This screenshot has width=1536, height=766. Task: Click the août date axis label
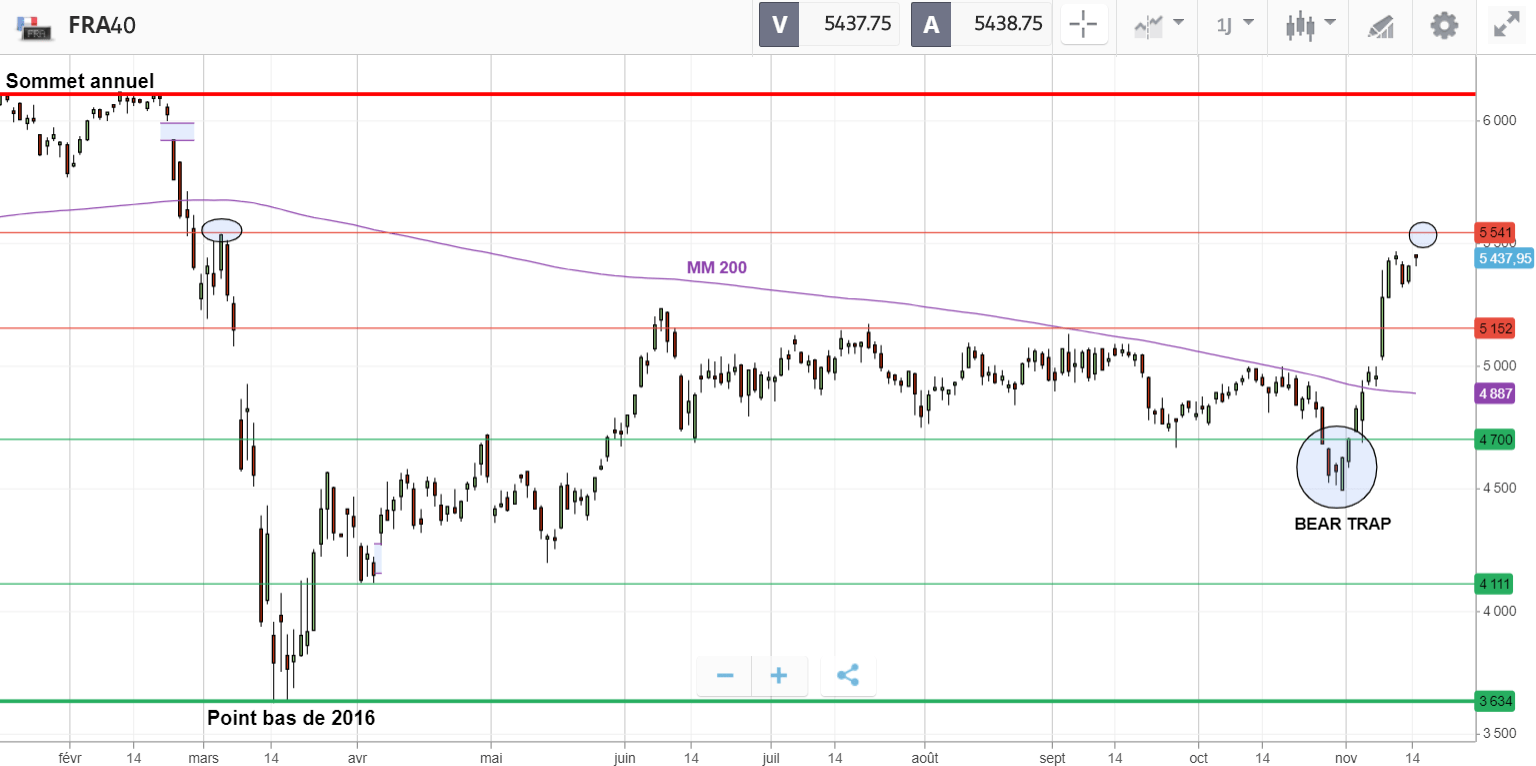point(925,757)
